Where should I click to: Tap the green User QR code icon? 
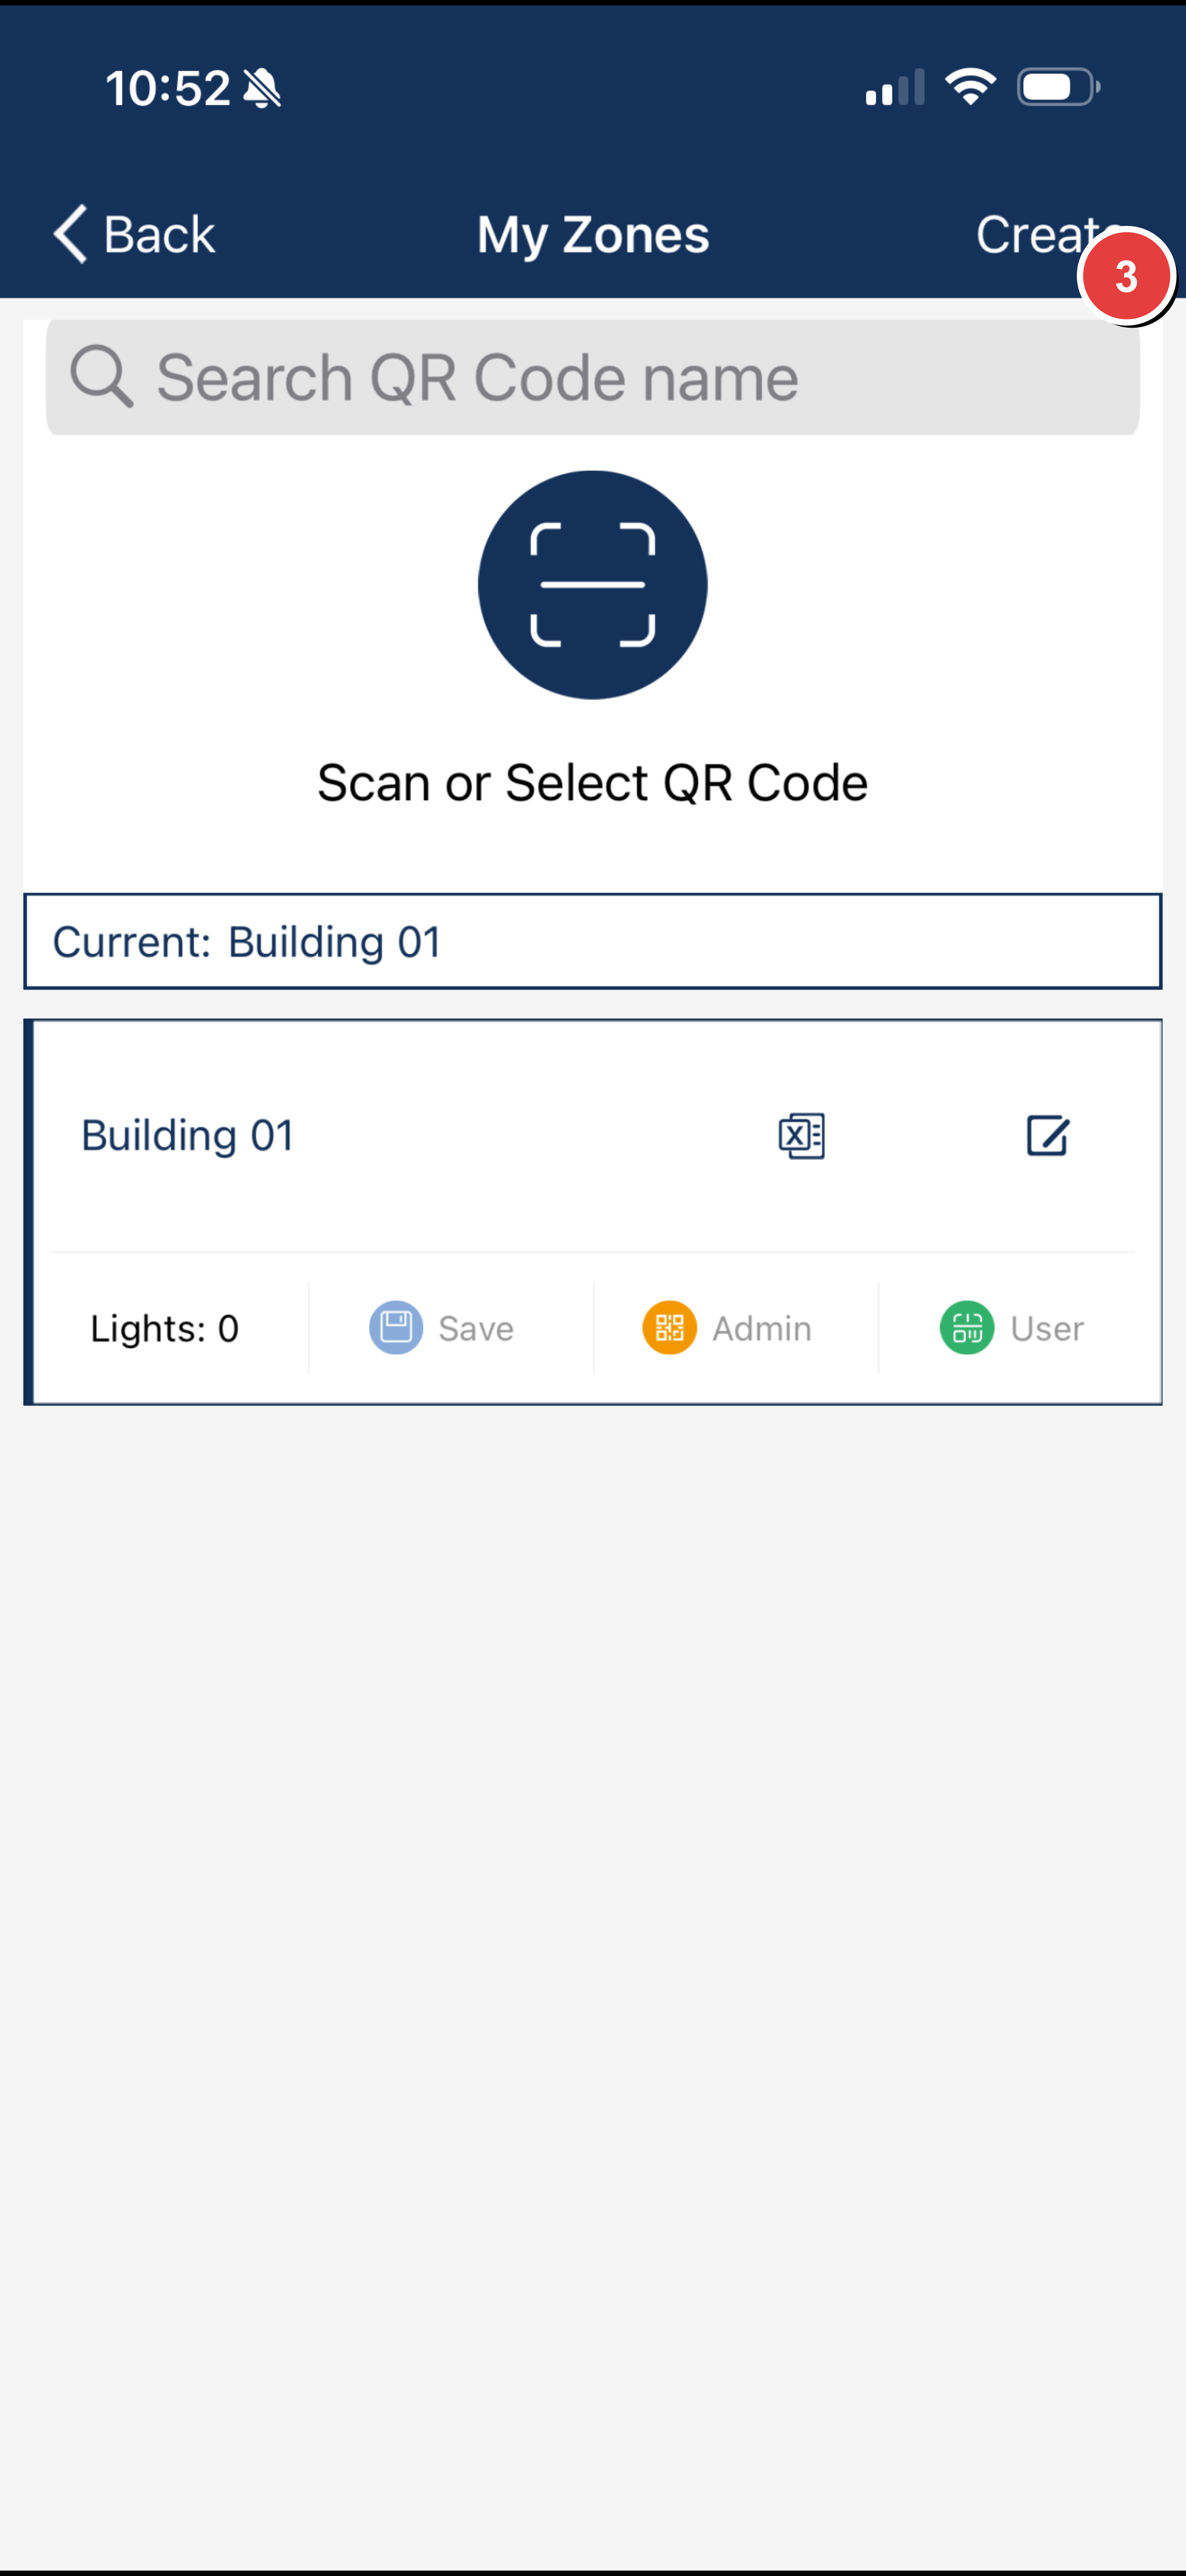[966, 1328]
